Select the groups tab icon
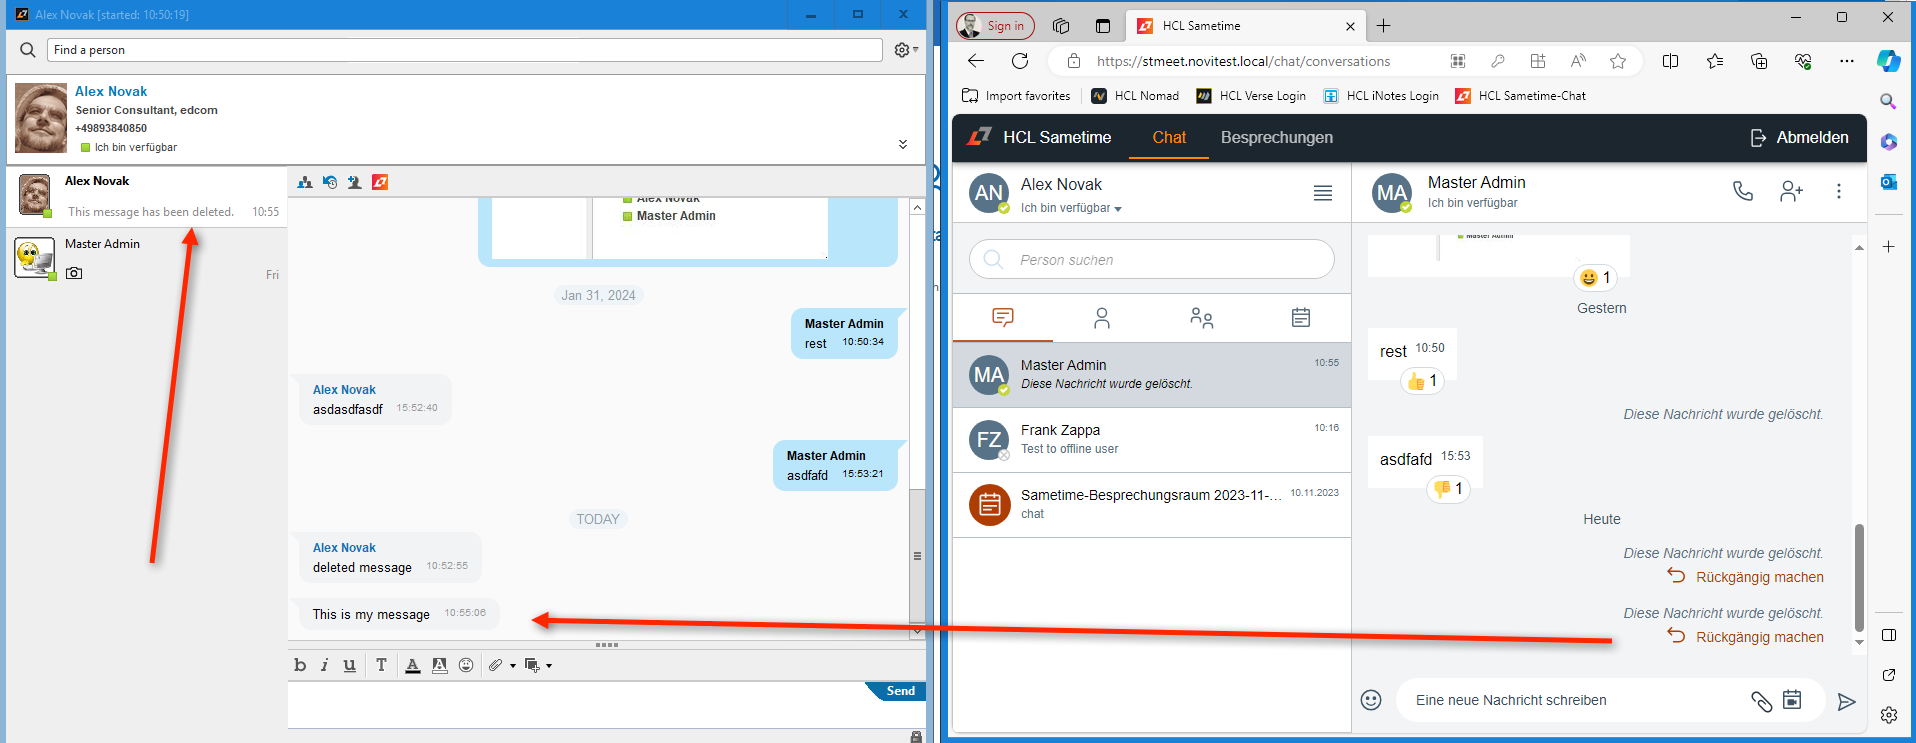1916x743 pixels. click(1201, 318)
